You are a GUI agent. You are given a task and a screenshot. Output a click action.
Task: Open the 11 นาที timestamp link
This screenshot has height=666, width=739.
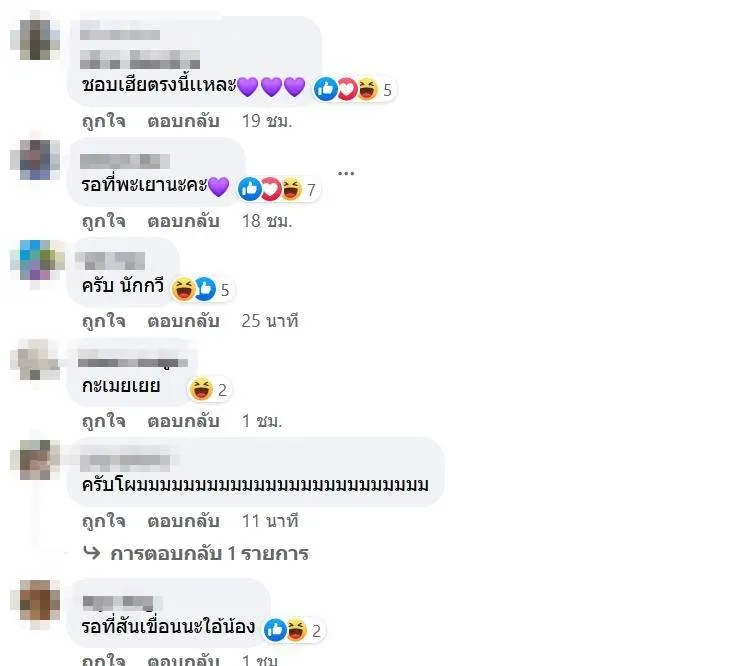point(270,521)
